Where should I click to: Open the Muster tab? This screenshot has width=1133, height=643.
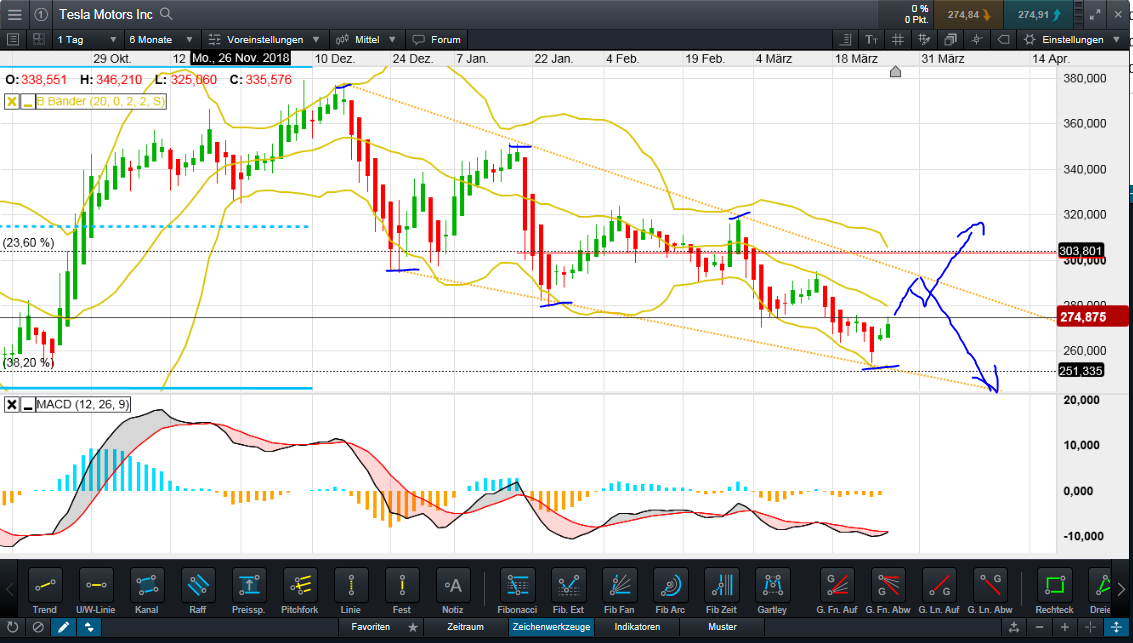[722, 627]
